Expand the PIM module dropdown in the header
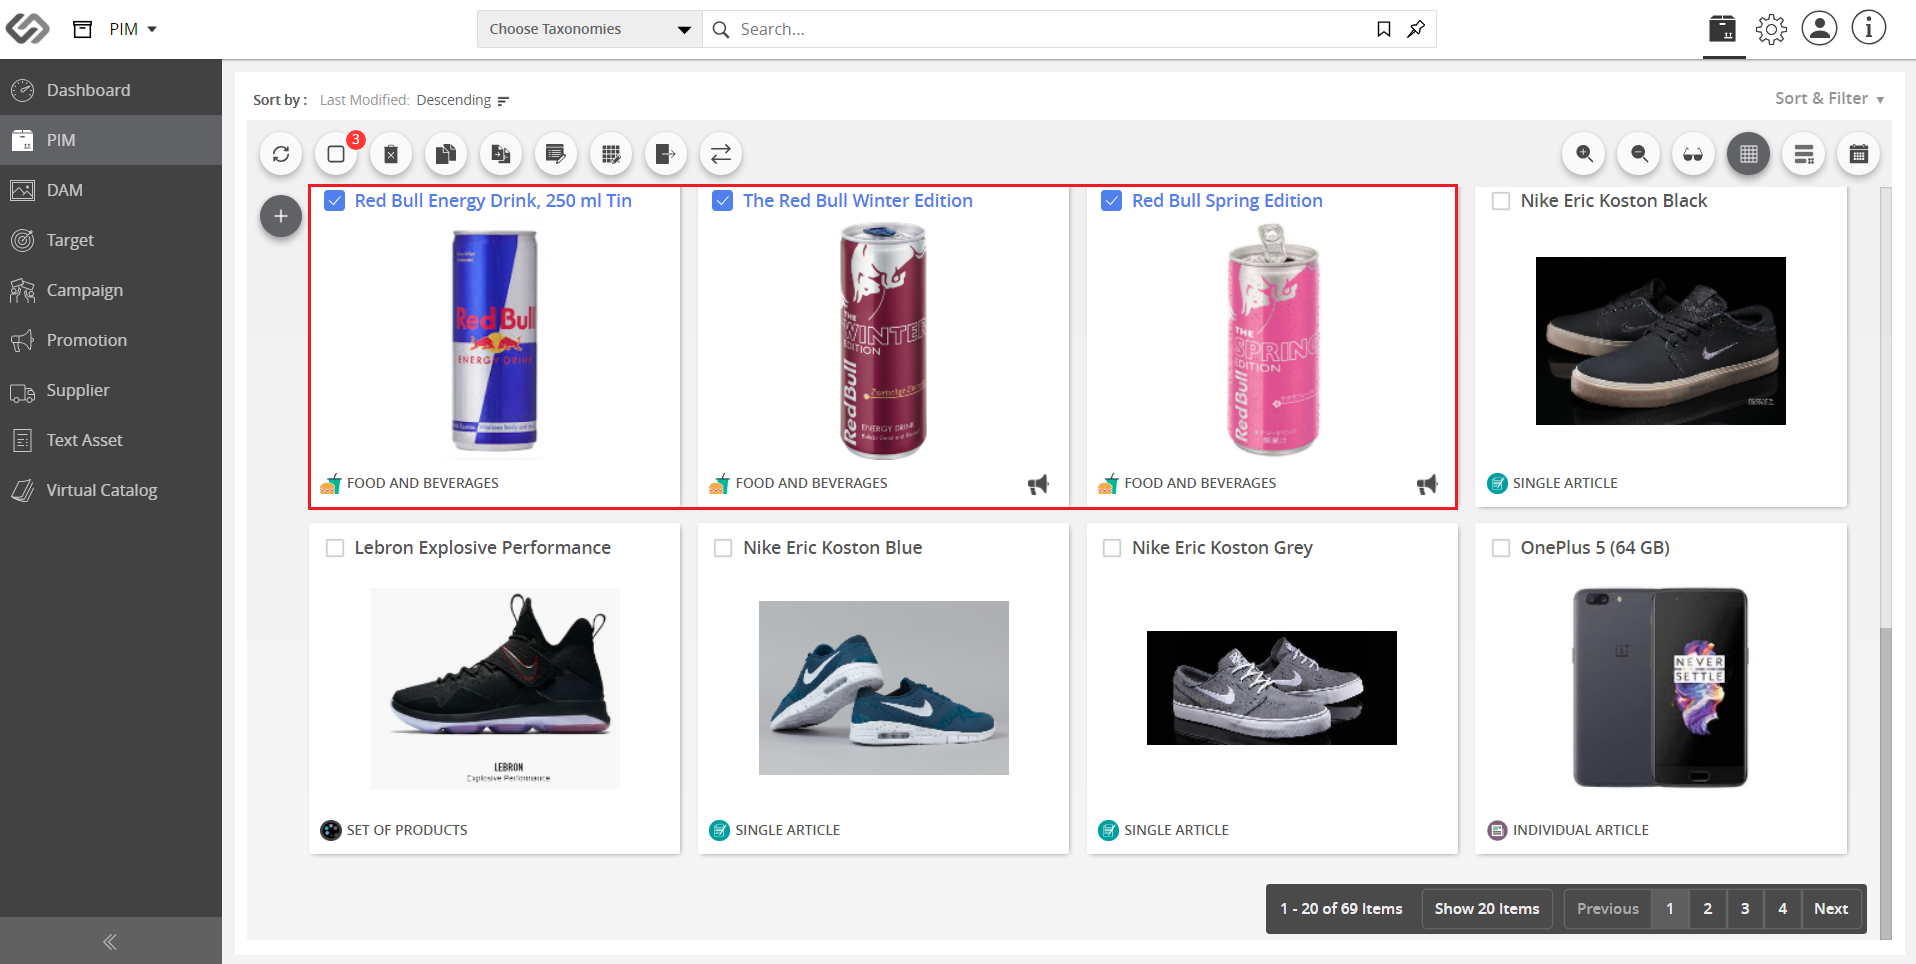 point(133,29)
